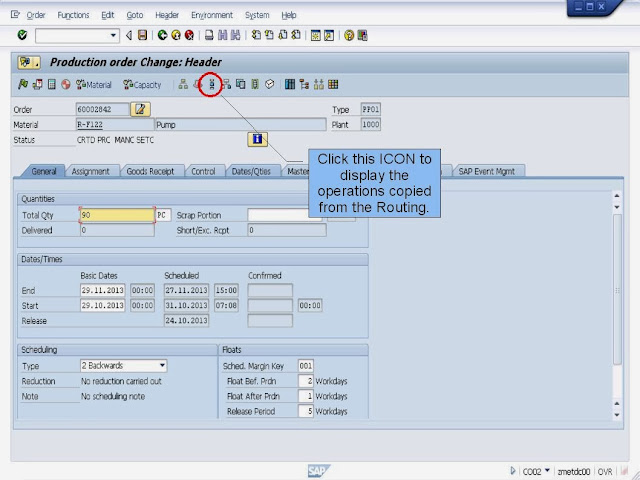This screenshot has width=640, height=480.
Task: Click the Next Page icon
Action: (282, 36)
